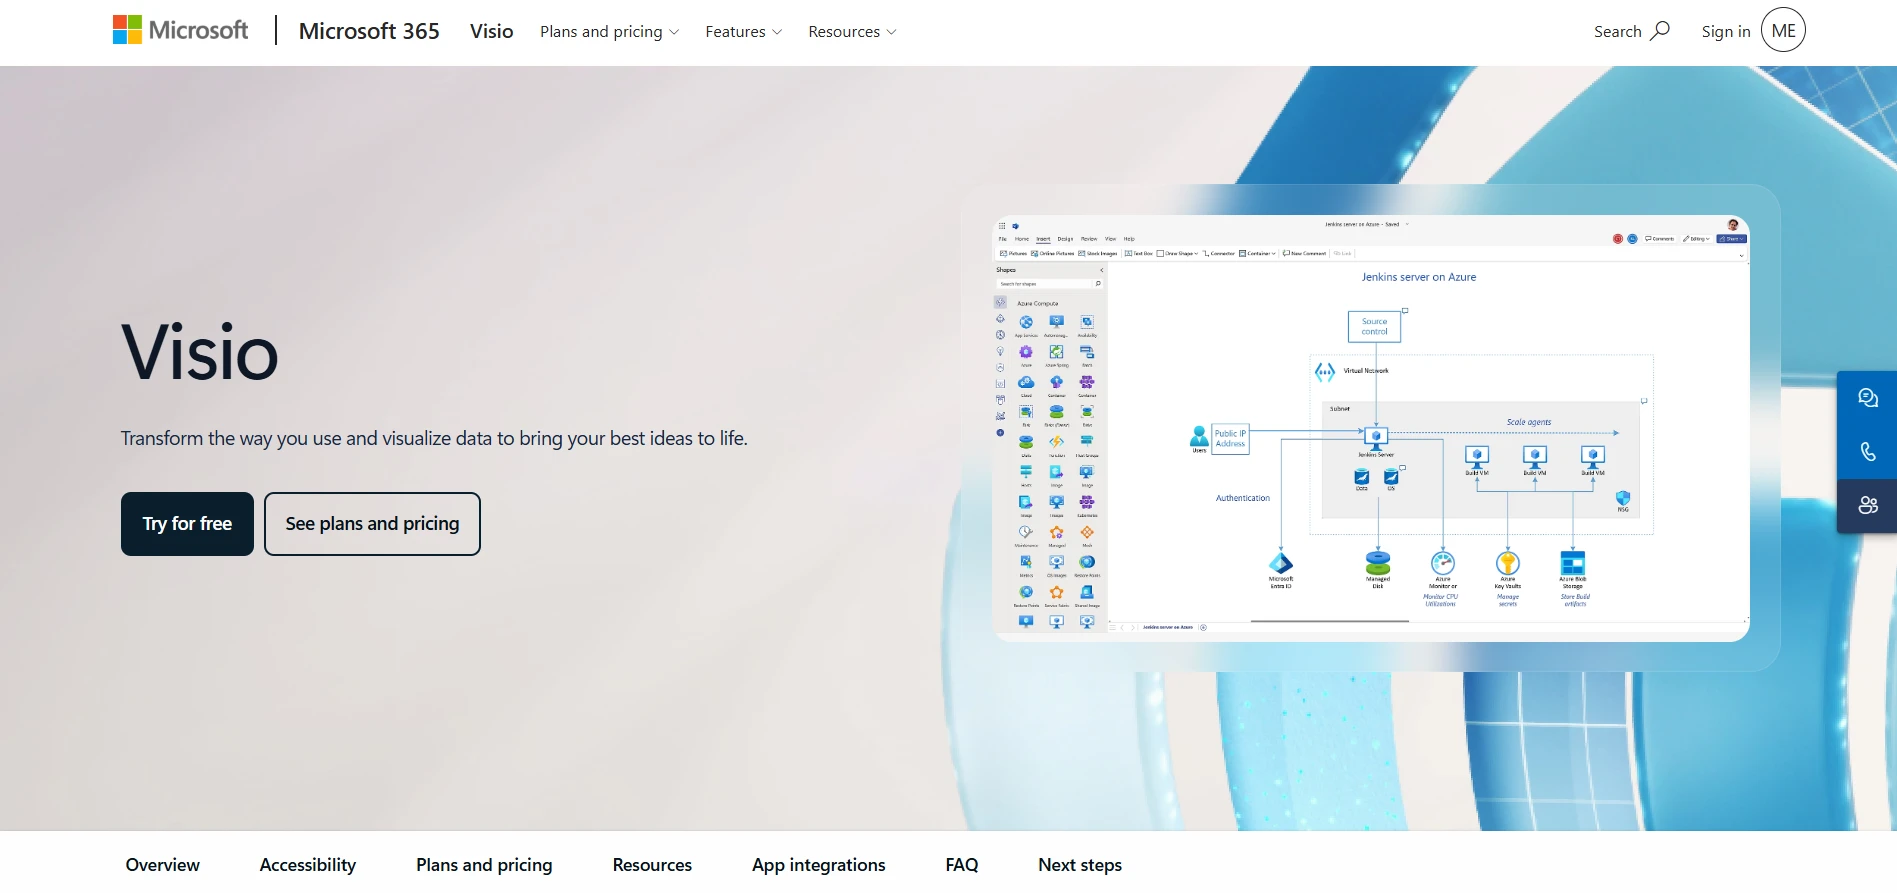This screenshot has width=1897, height=893.
Task: Click the Sign in link
Action: pyautogui.click(x=1726, y=31)
